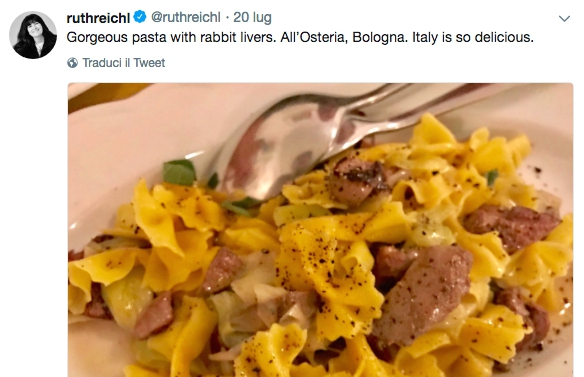Image resolution: width=584 pixels, height=377 pixels.
Task: Click the blue verified badge checkmark
Action: pyautogui.click(x=140, y=17)
